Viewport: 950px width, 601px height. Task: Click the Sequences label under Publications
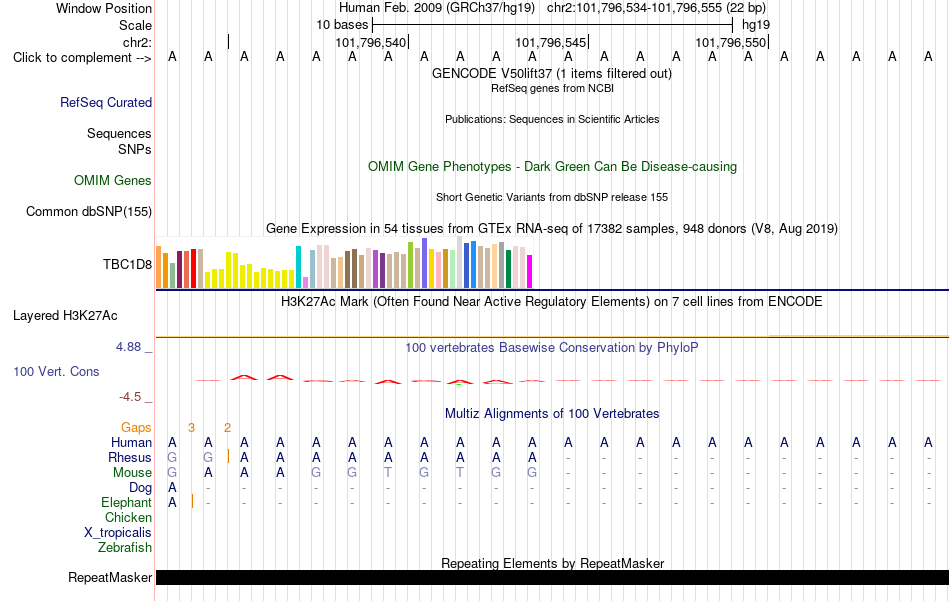119,133
